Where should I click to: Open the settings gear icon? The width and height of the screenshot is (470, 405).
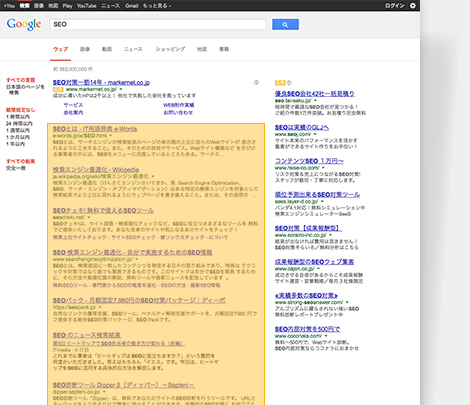click(x=413, y=5)
